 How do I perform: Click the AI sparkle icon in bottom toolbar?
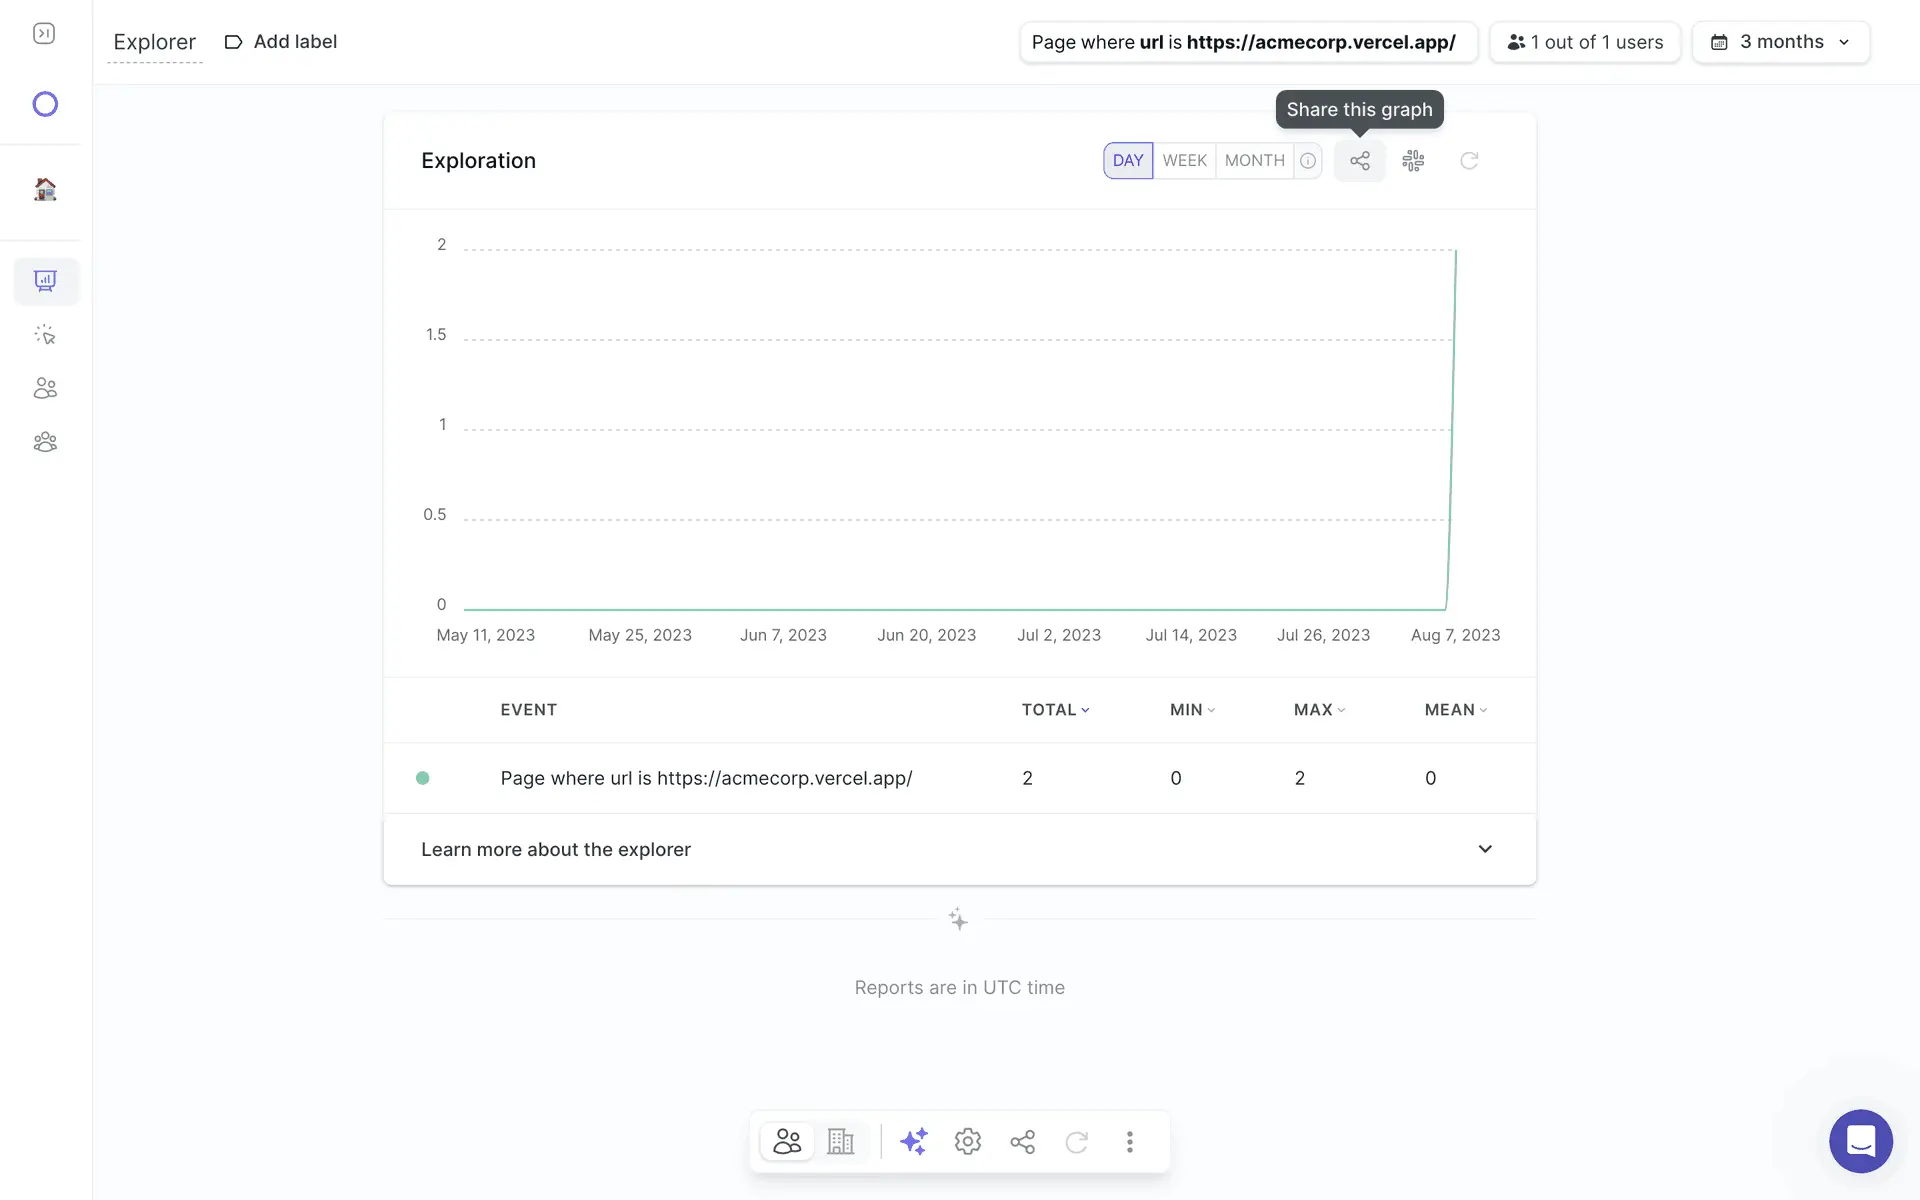pyautogui.click(x=913, y=1141)
